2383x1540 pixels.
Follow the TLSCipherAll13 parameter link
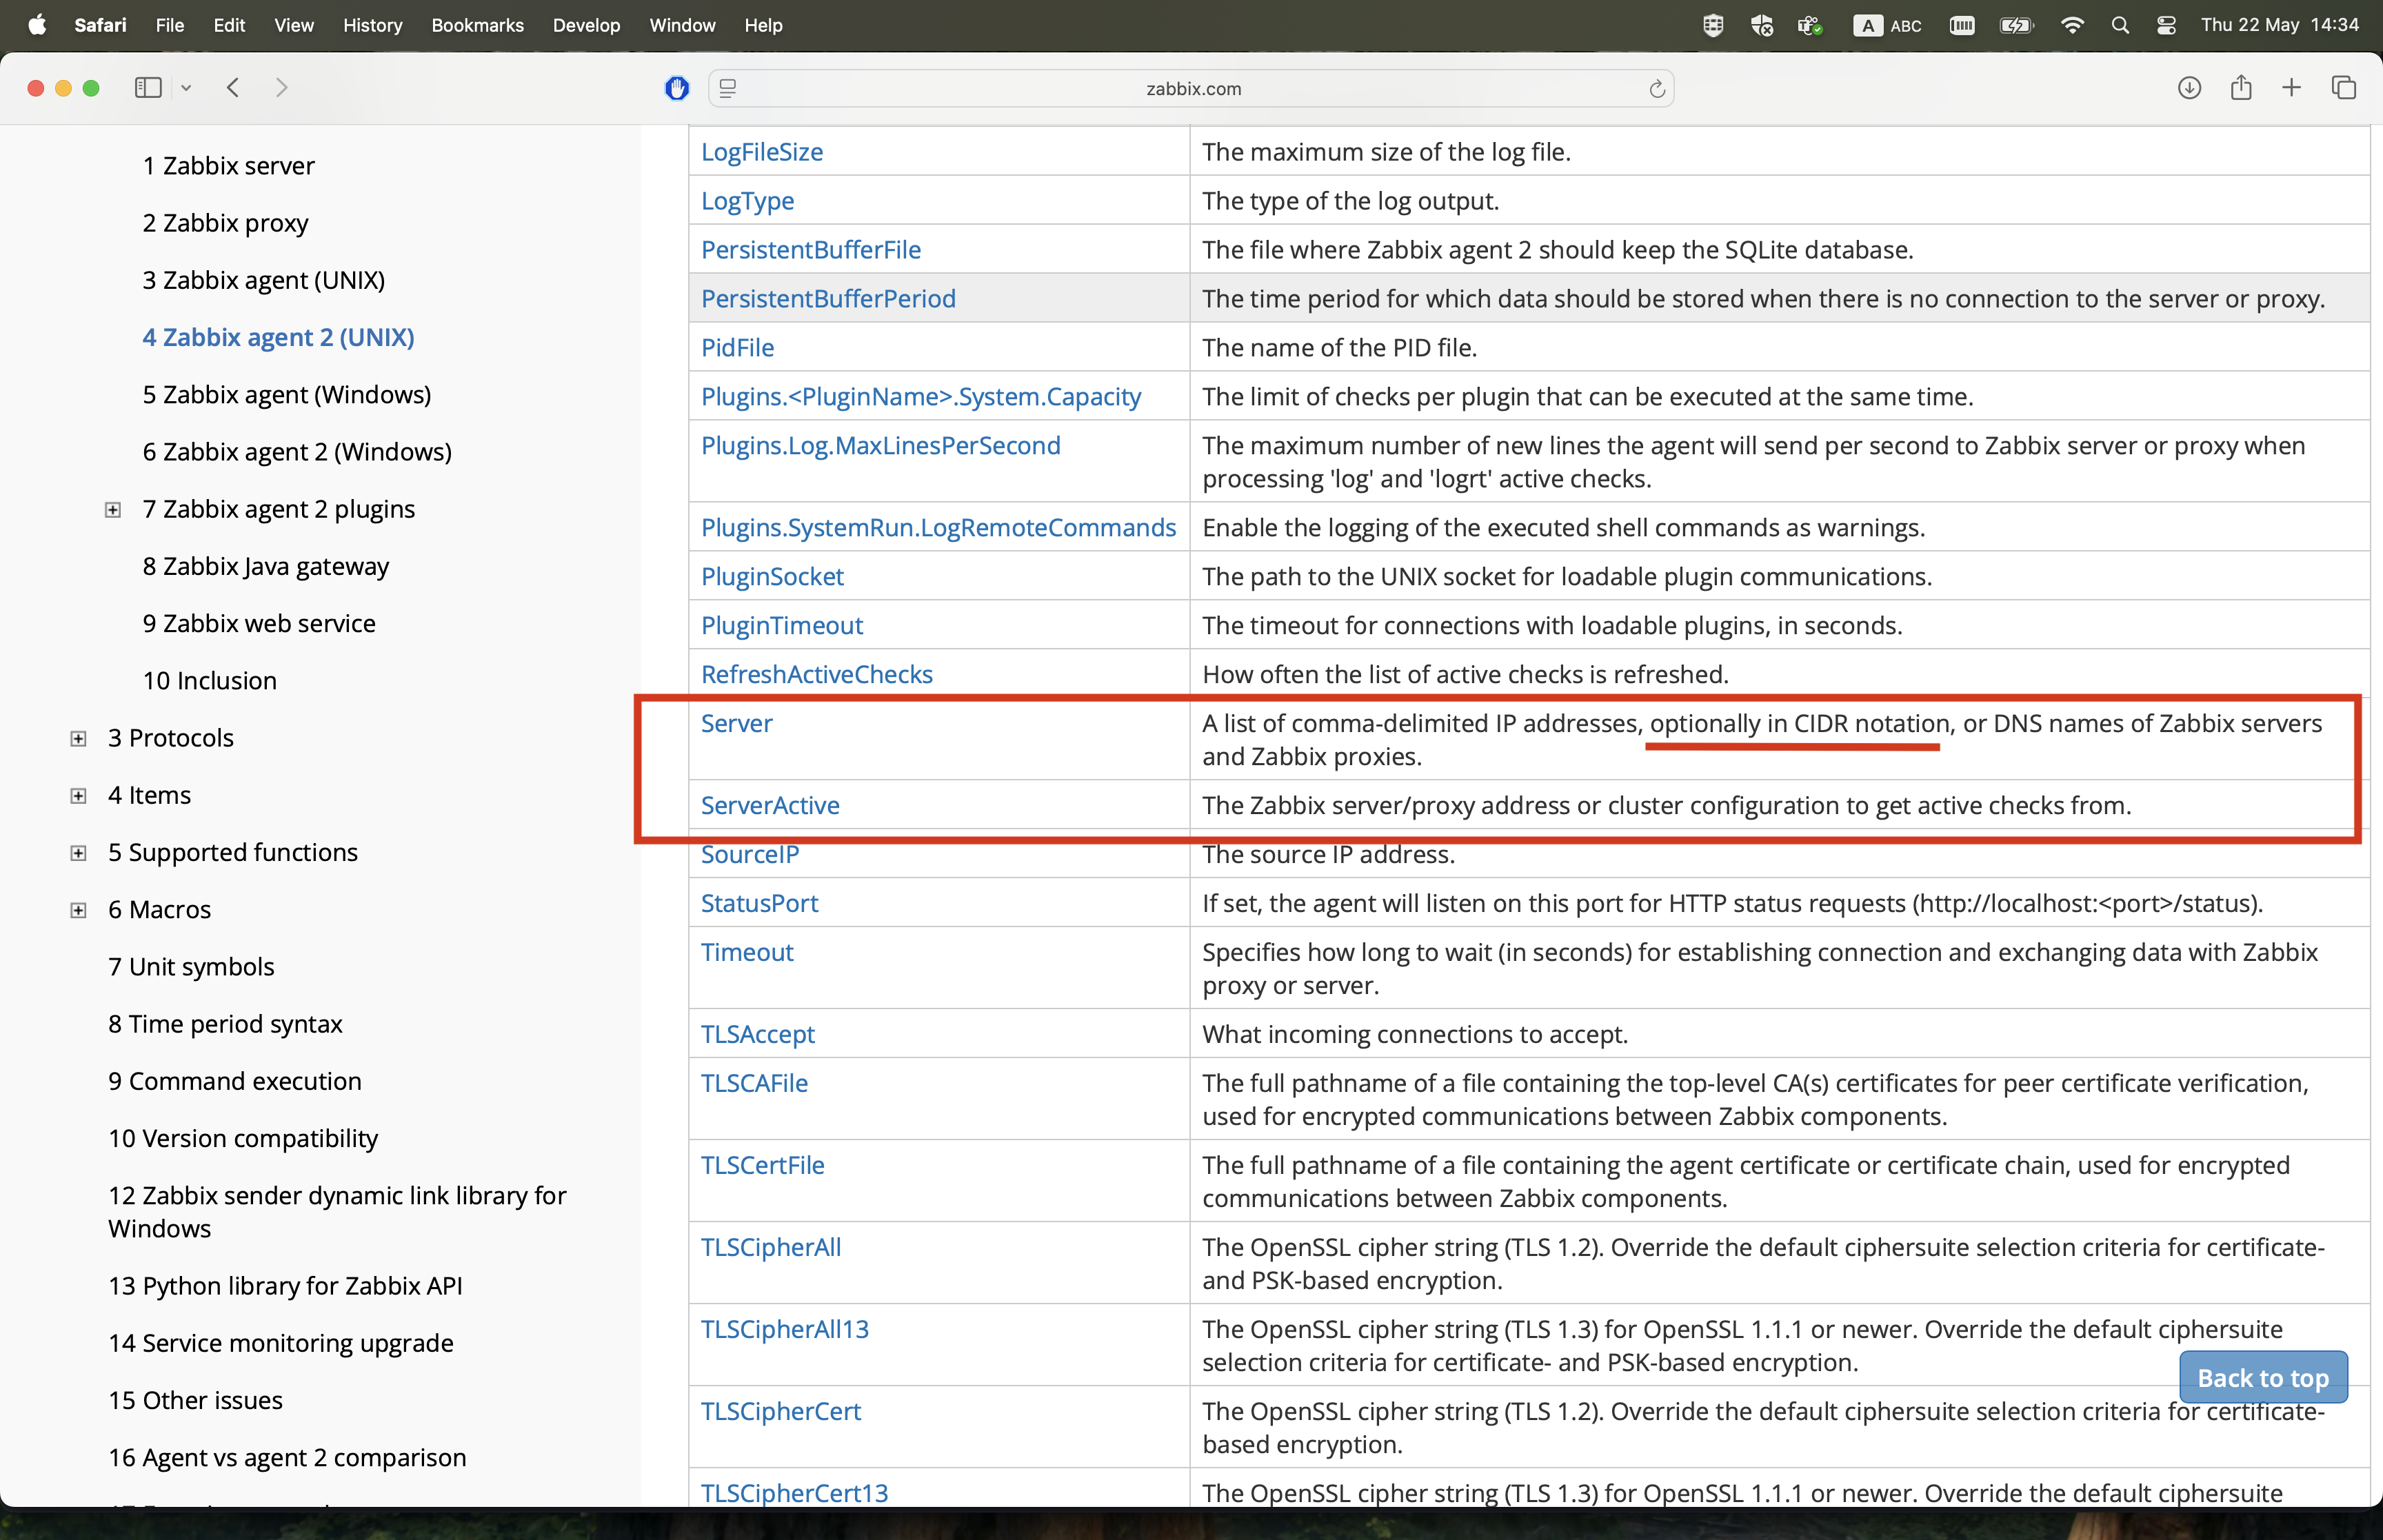tap(785, 1329)
